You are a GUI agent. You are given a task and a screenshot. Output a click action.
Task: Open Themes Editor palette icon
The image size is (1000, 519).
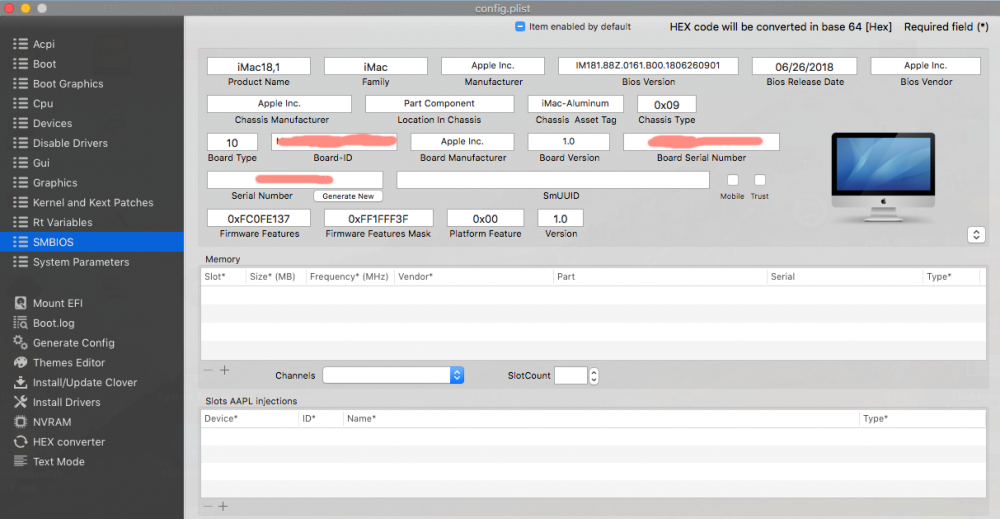pos(20,362)
